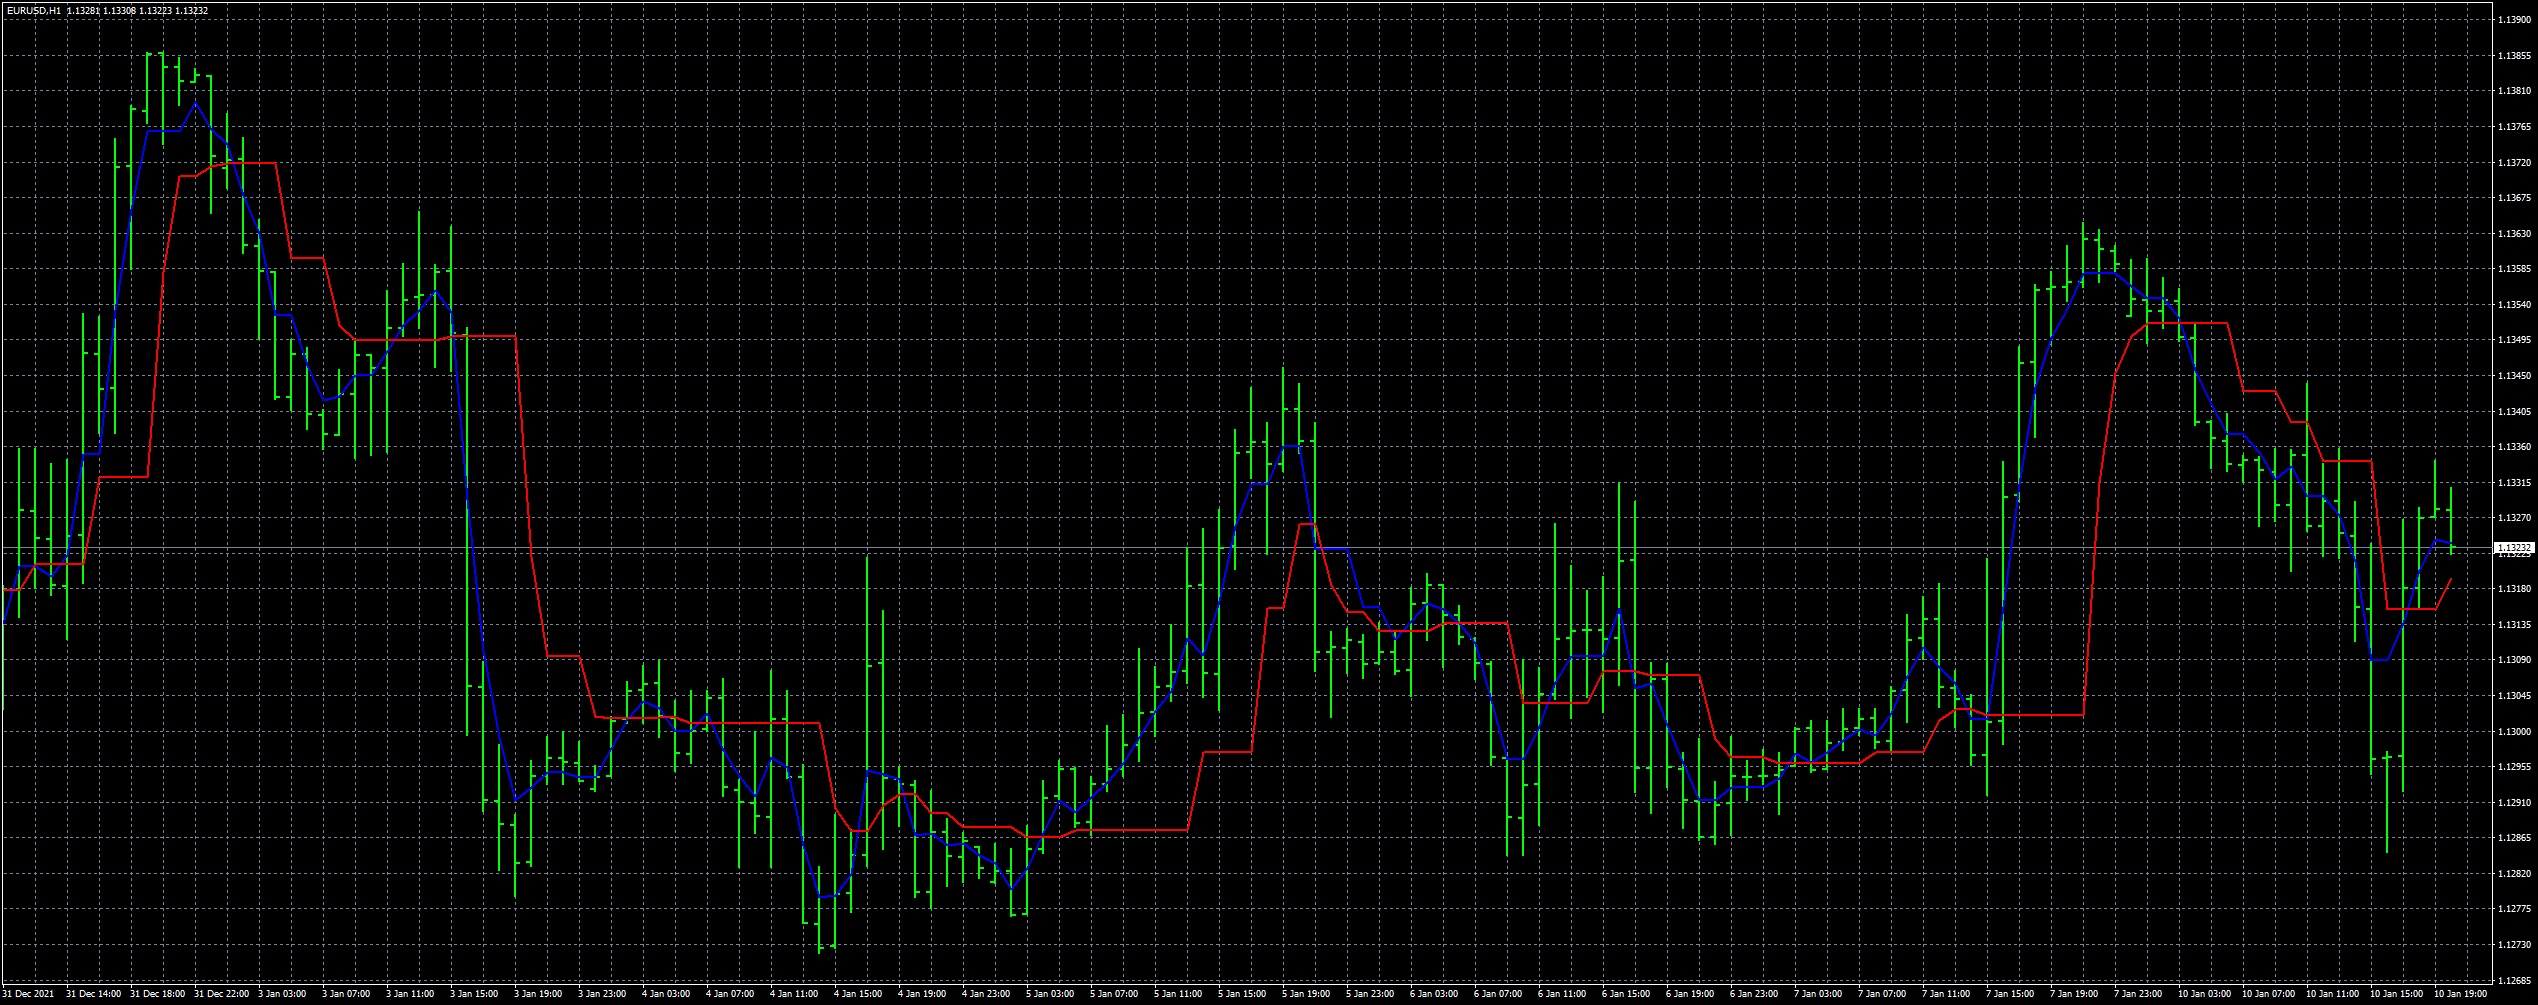Viewport: 2538px width, 1005px height.
Task: Select the 1.13135 price scale value
Action: 2514,625
